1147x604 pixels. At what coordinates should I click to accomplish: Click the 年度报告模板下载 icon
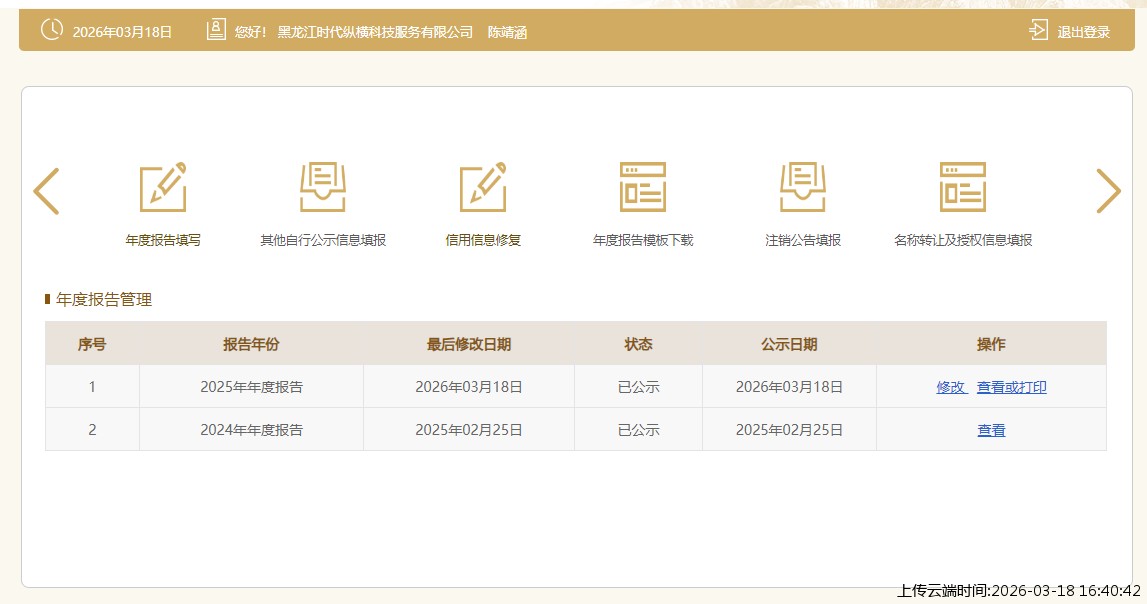tap(643, 187)
